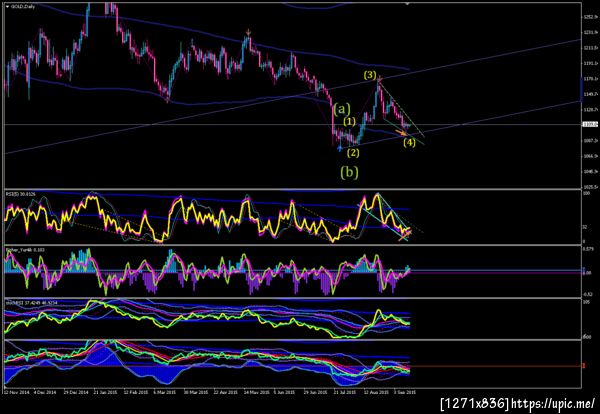
Task: Click the 100 scale value in RSI pane
Action: click(585, 193)
